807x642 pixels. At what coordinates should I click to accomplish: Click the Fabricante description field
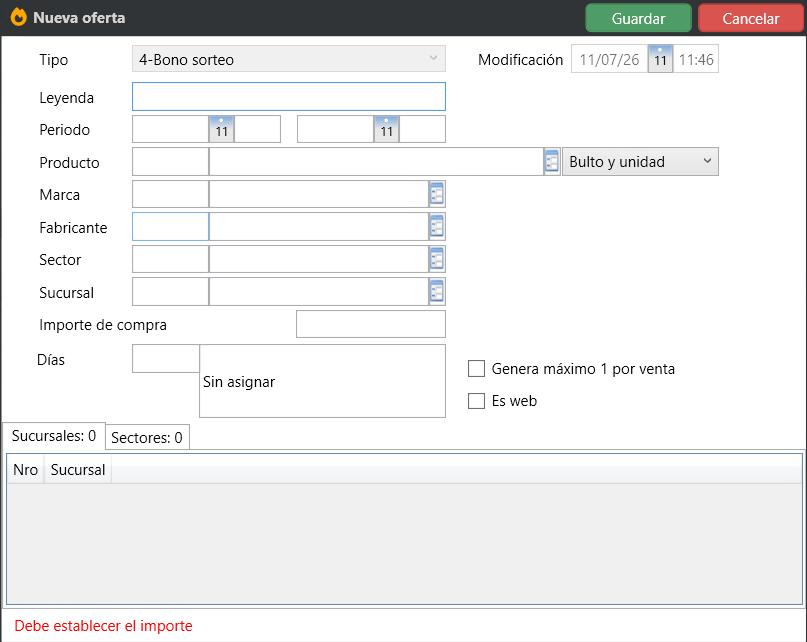tap(319, 227)
